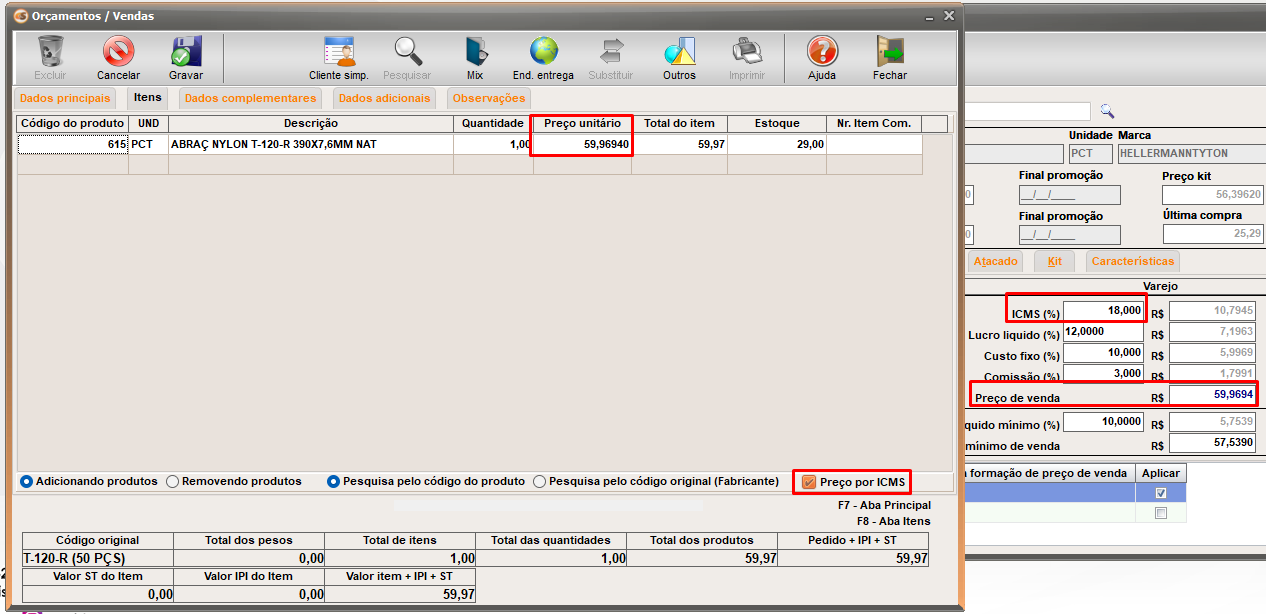
Task: Open Cliente simp. from the toolbar
Action: 339,52
